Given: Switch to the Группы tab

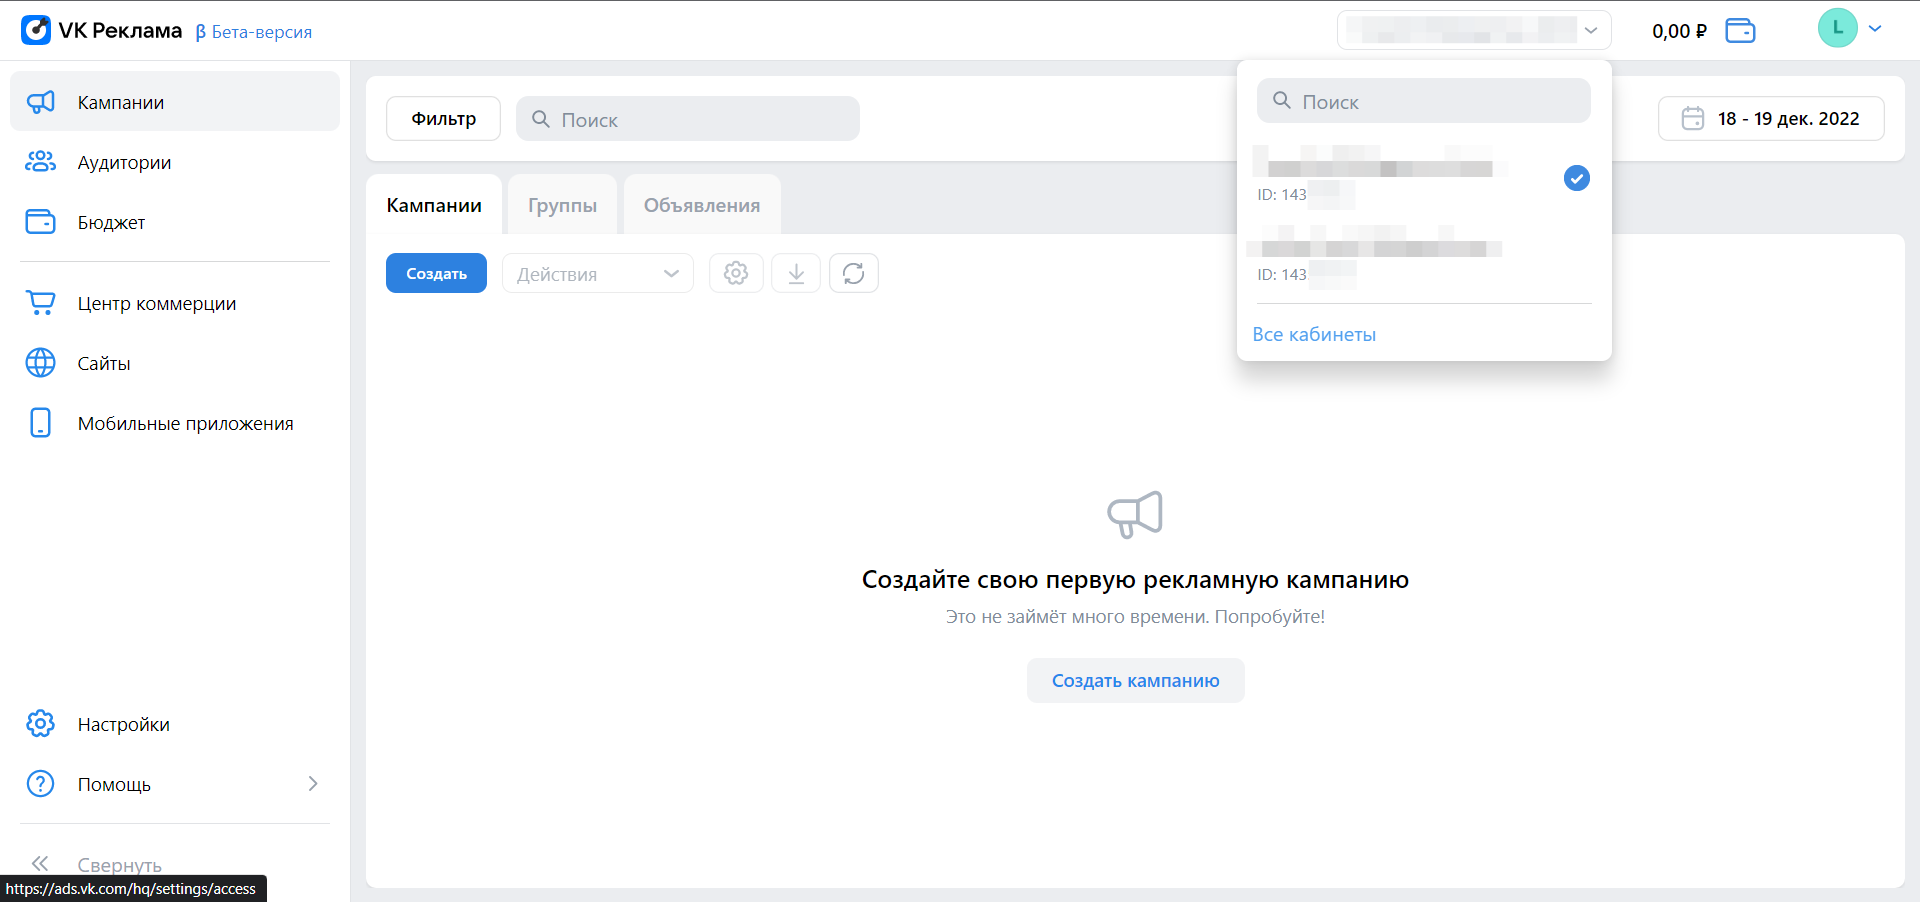Looking at the screenshot, I should click(563, 205).
